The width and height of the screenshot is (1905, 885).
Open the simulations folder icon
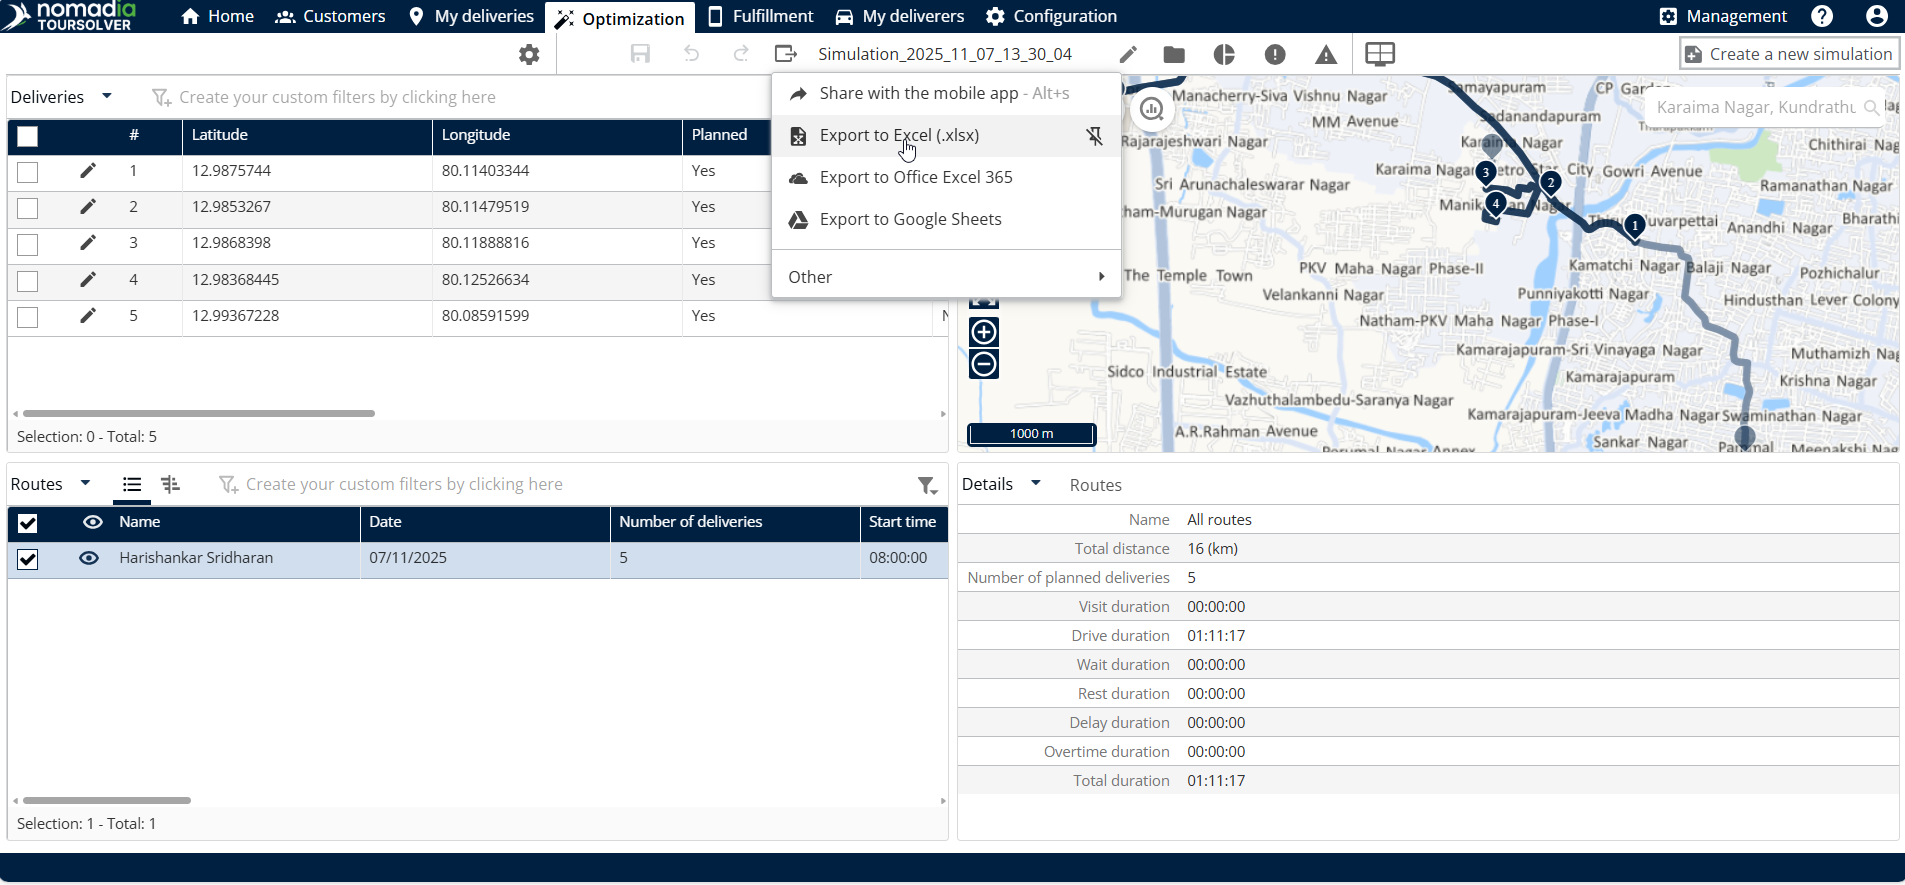point(1175,55)
